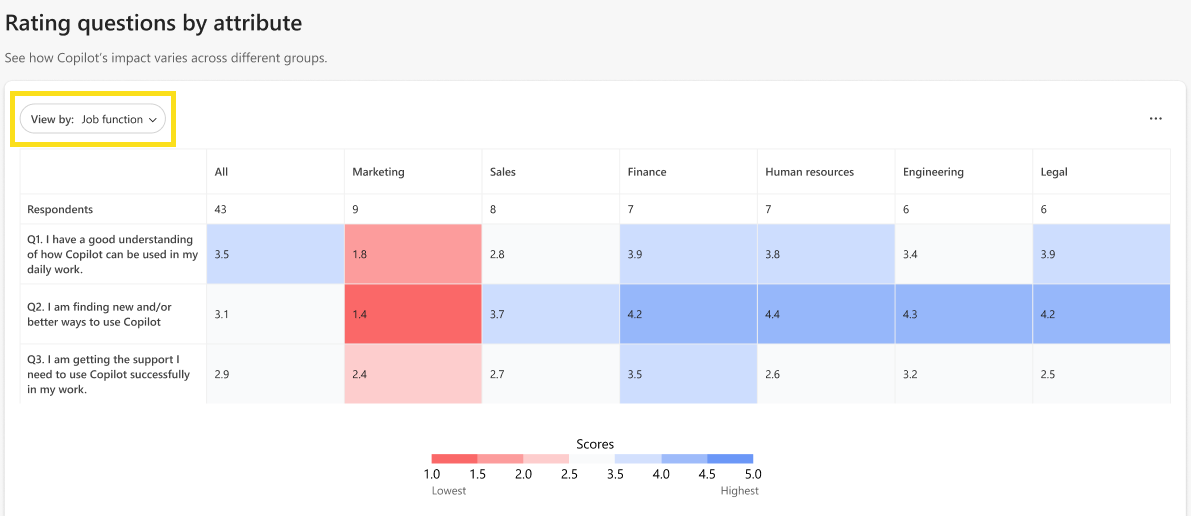Click Engineering Q2 score cell 4.3
This screenshot has width=1191, height=516.
point(963,314)
